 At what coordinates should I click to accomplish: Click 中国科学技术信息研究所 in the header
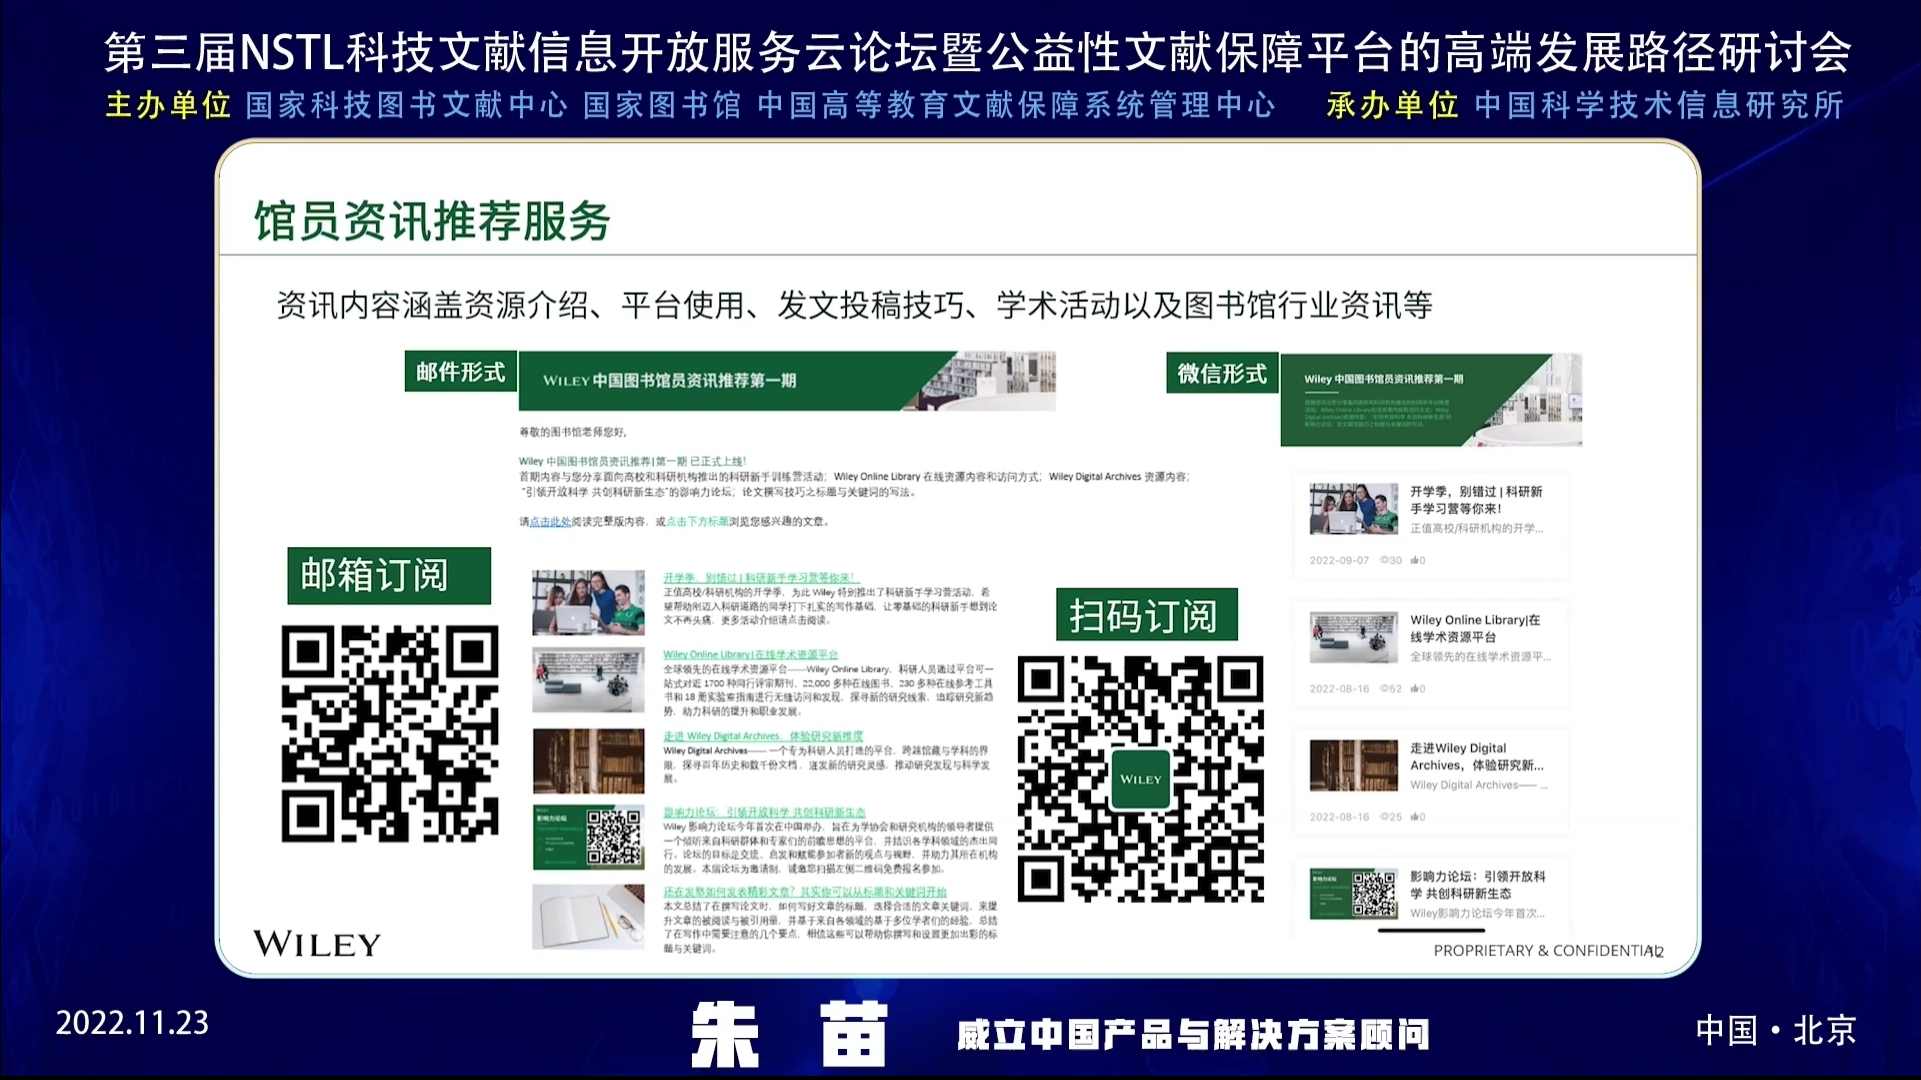click(1659, 105)
